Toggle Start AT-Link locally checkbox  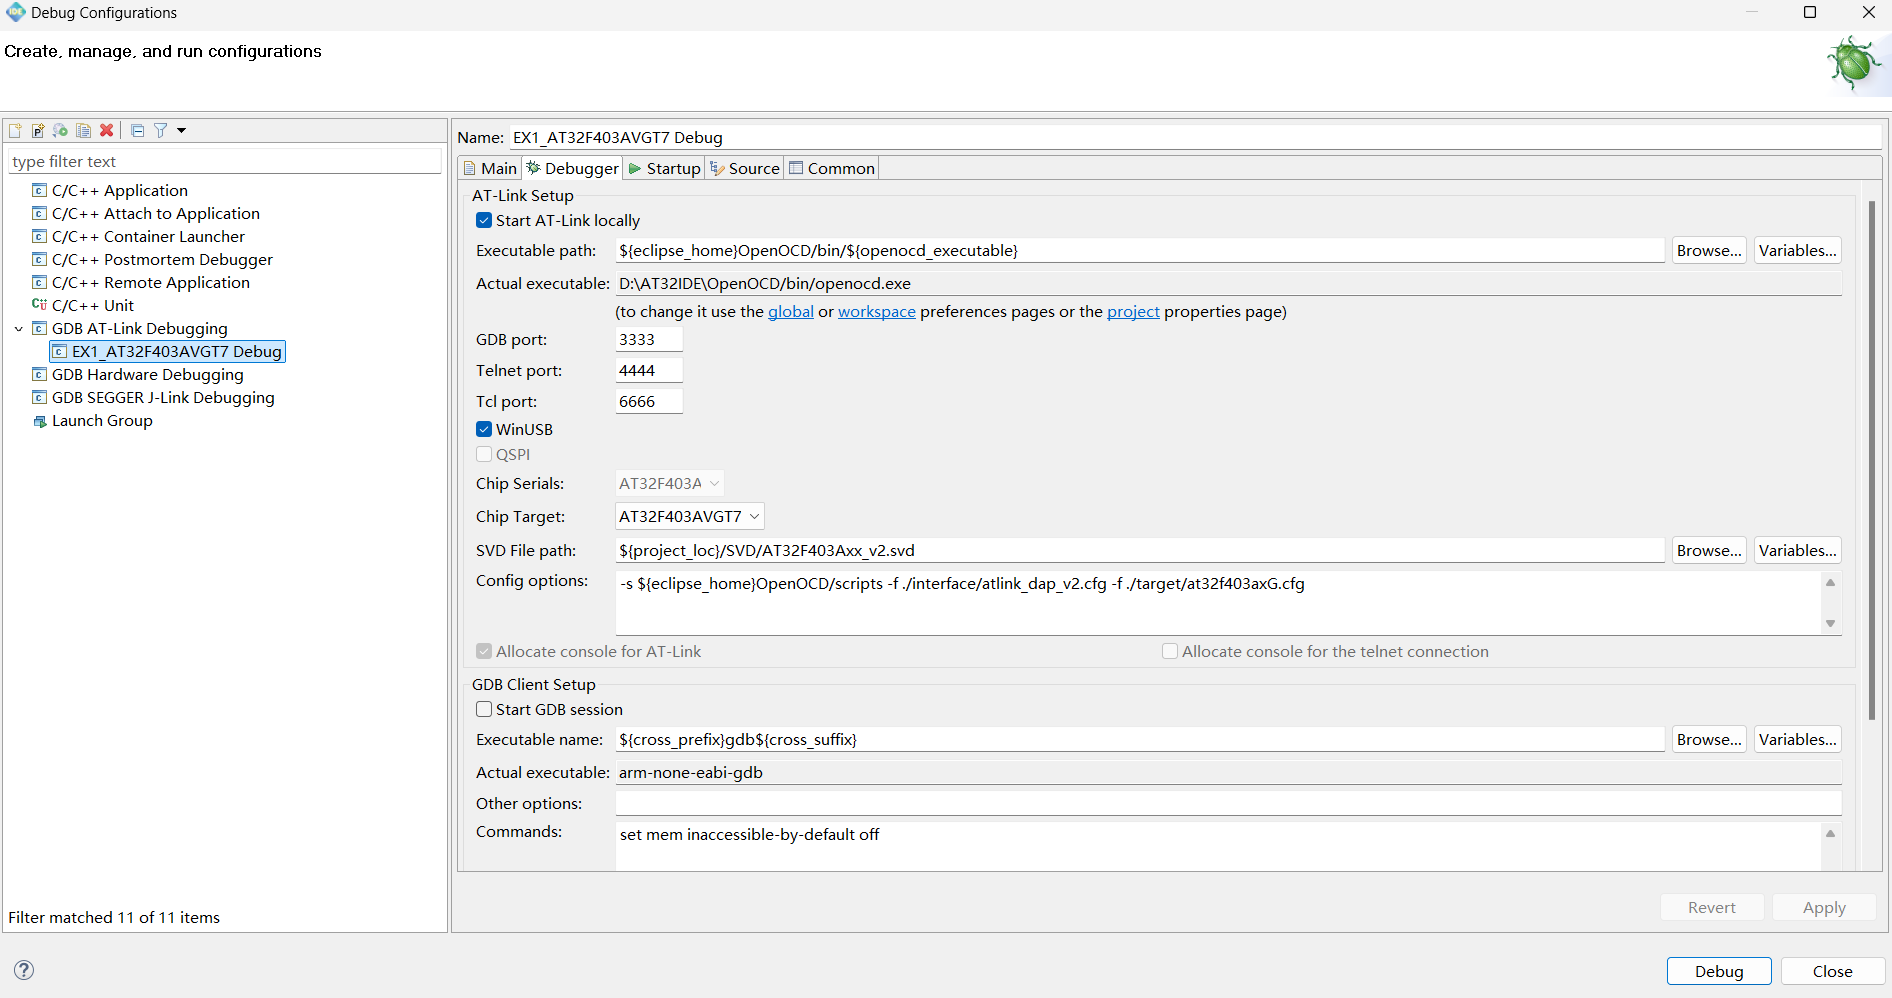click(x=484, y=220)
